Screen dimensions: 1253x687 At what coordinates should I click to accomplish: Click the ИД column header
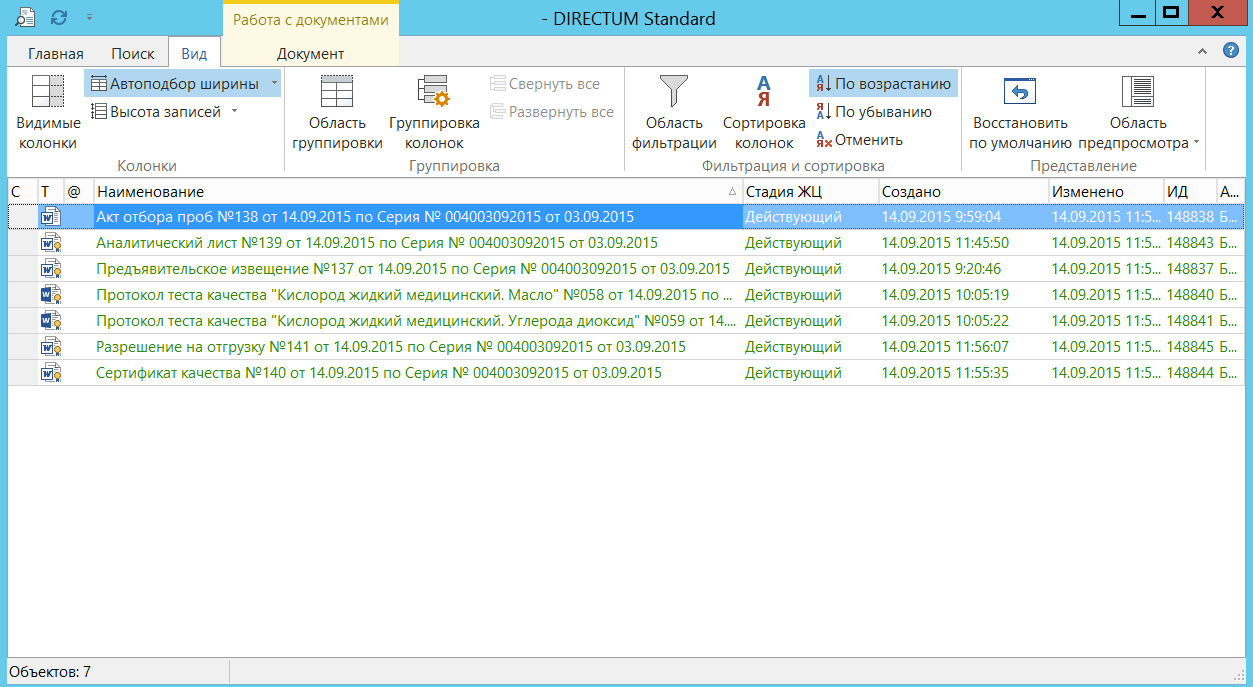pyautogui.click(x=1189, y=191)
